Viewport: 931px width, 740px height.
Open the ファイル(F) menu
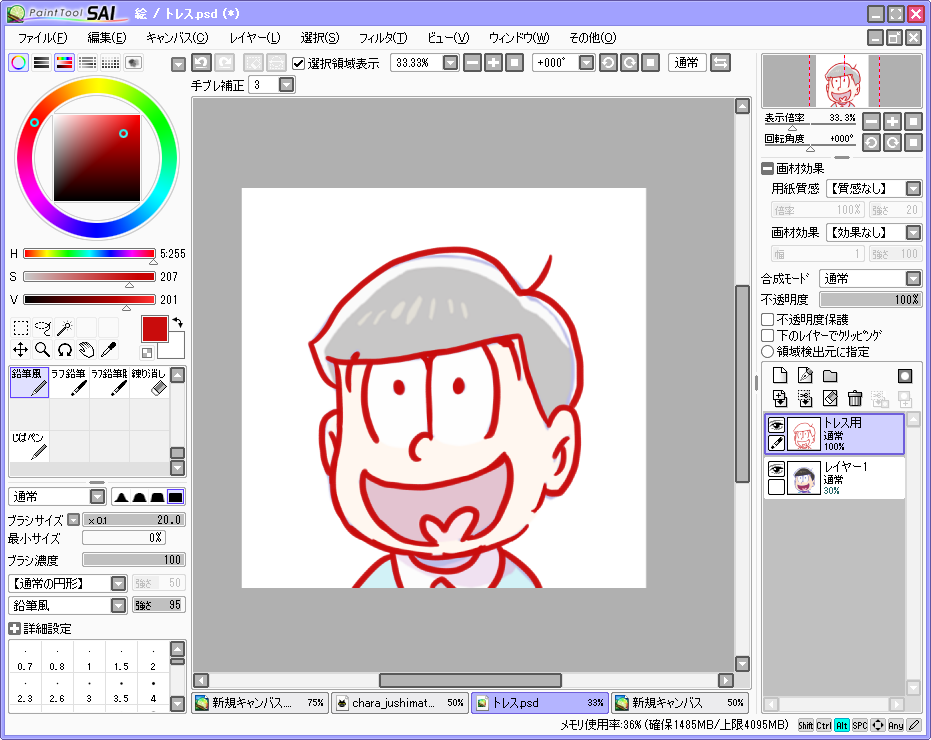42,38
